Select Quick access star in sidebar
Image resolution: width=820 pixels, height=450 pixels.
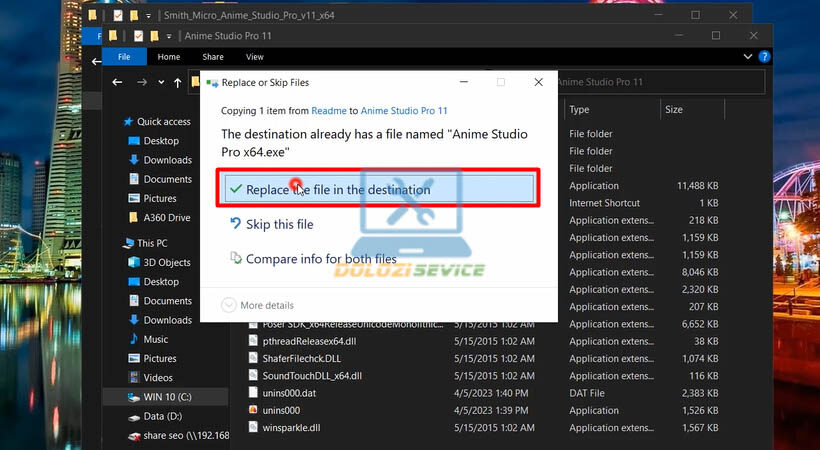click(128, 121)
